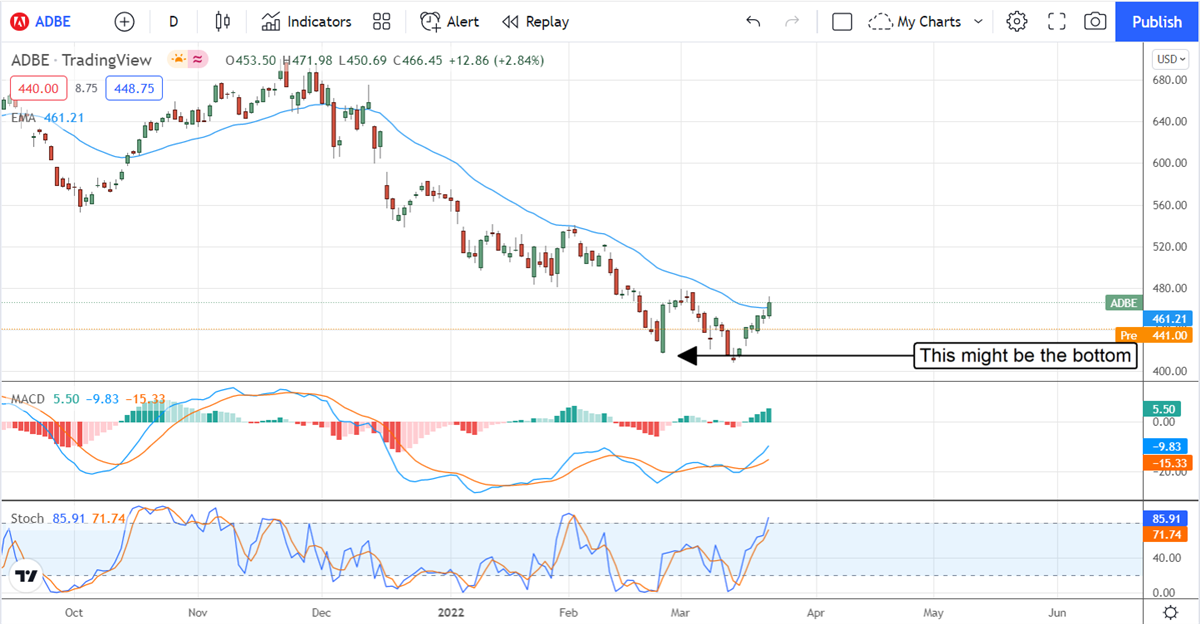The image size is (1200, 624).
Task: Take a chart snapshot with camera icon
Action: tap(1095, 21)
